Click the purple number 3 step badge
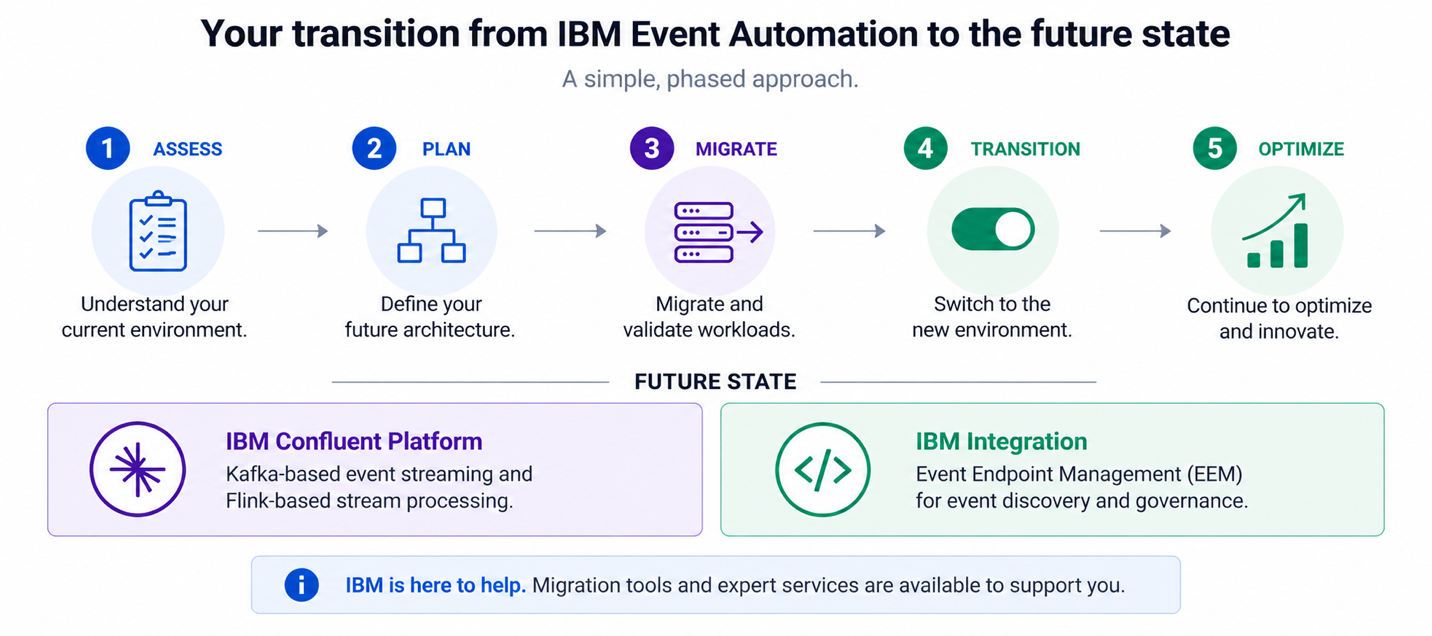 pos(652,149)
